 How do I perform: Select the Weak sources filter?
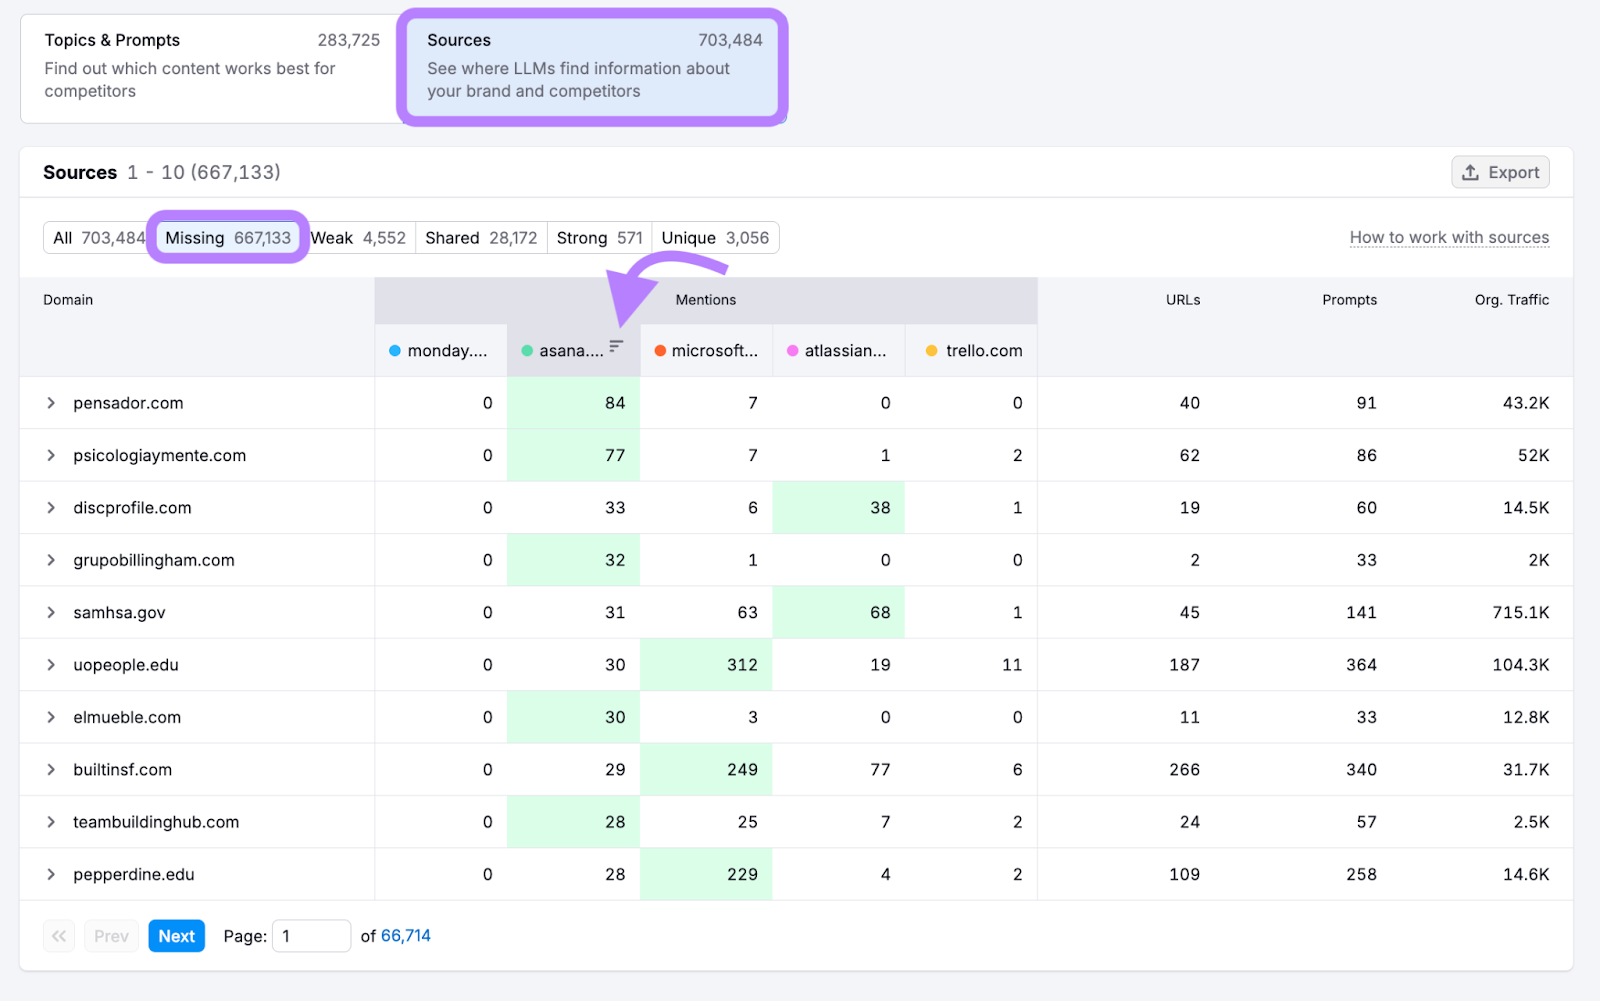point(358,237)
